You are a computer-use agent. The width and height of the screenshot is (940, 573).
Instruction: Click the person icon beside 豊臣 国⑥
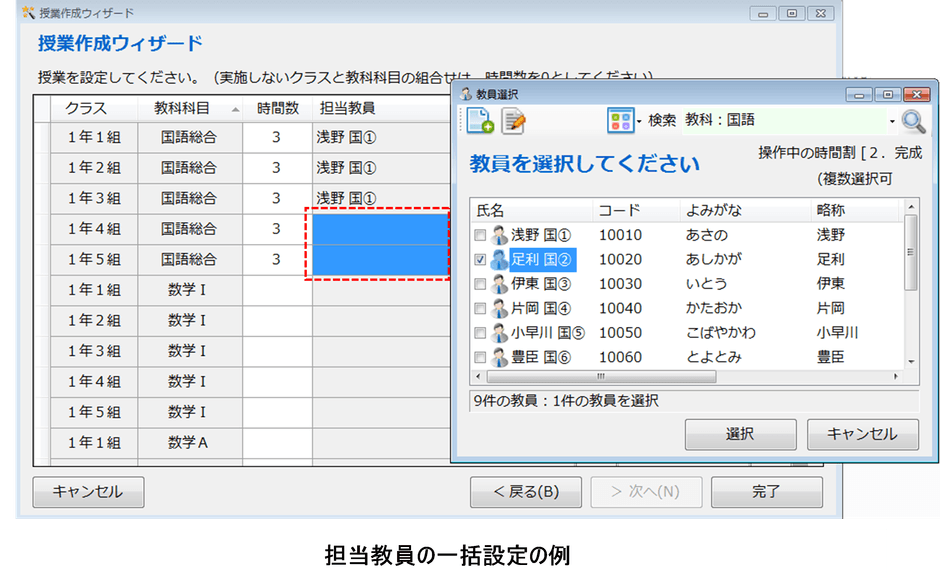pyautogui.click(x=499, y=357)
